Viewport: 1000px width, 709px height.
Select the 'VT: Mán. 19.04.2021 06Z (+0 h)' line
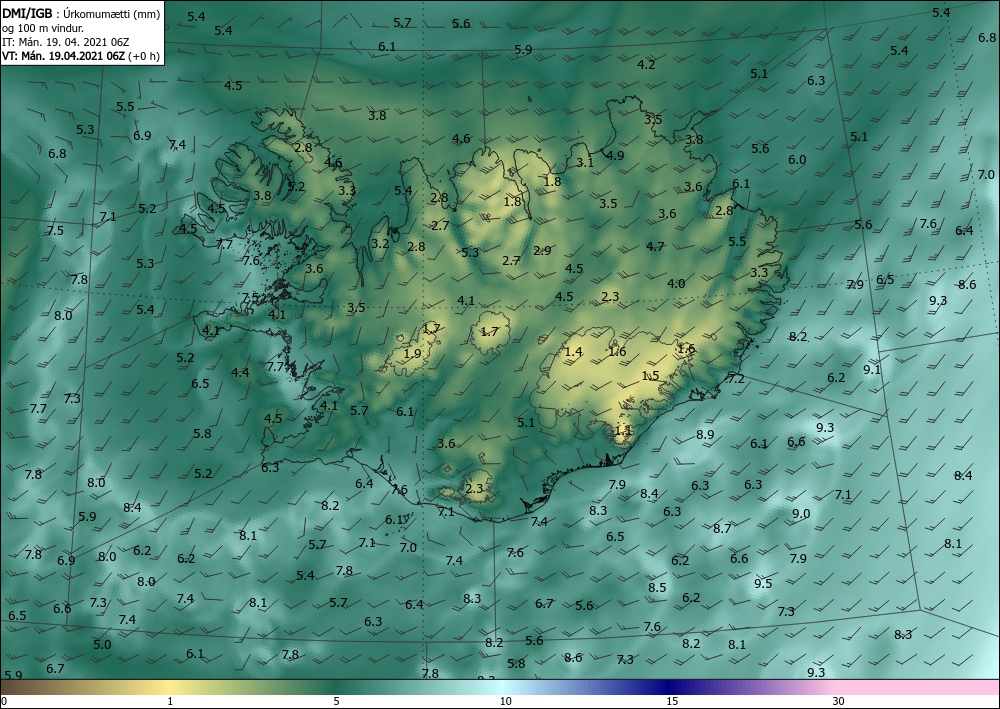81,56
